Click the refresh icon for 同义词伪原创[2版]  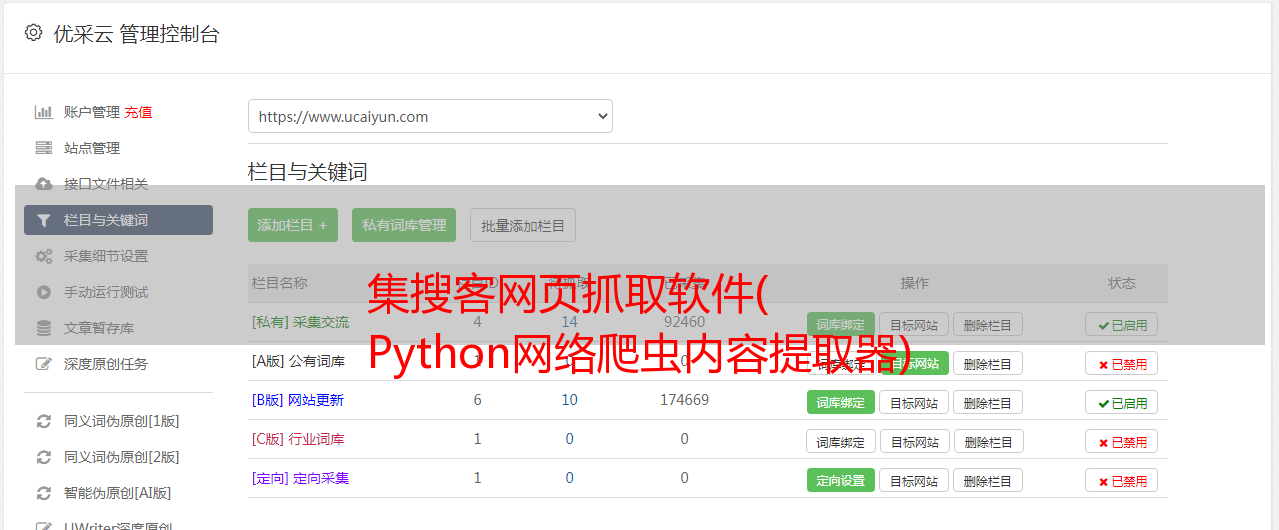[43, 457]
